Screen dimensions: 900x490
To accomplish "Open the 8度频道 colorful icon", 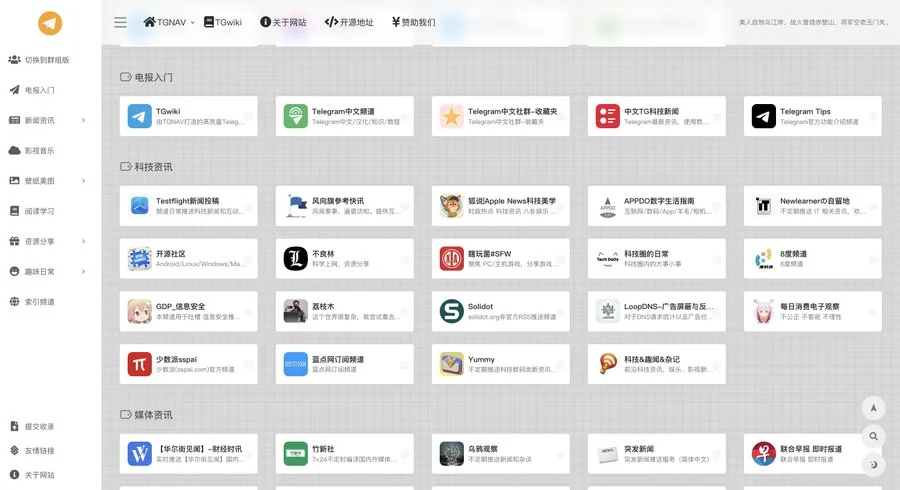I will coord(764,259).
